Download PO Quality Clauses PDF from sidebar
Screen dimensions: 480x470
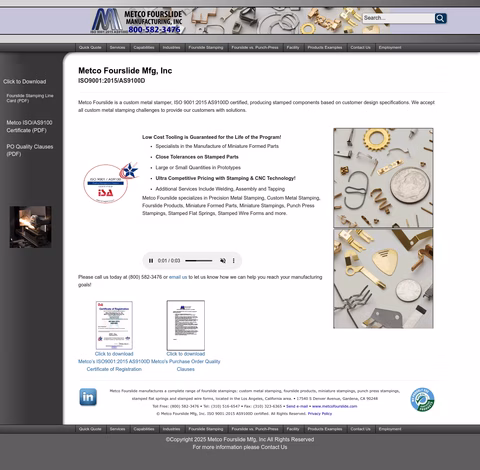(30, 150)
